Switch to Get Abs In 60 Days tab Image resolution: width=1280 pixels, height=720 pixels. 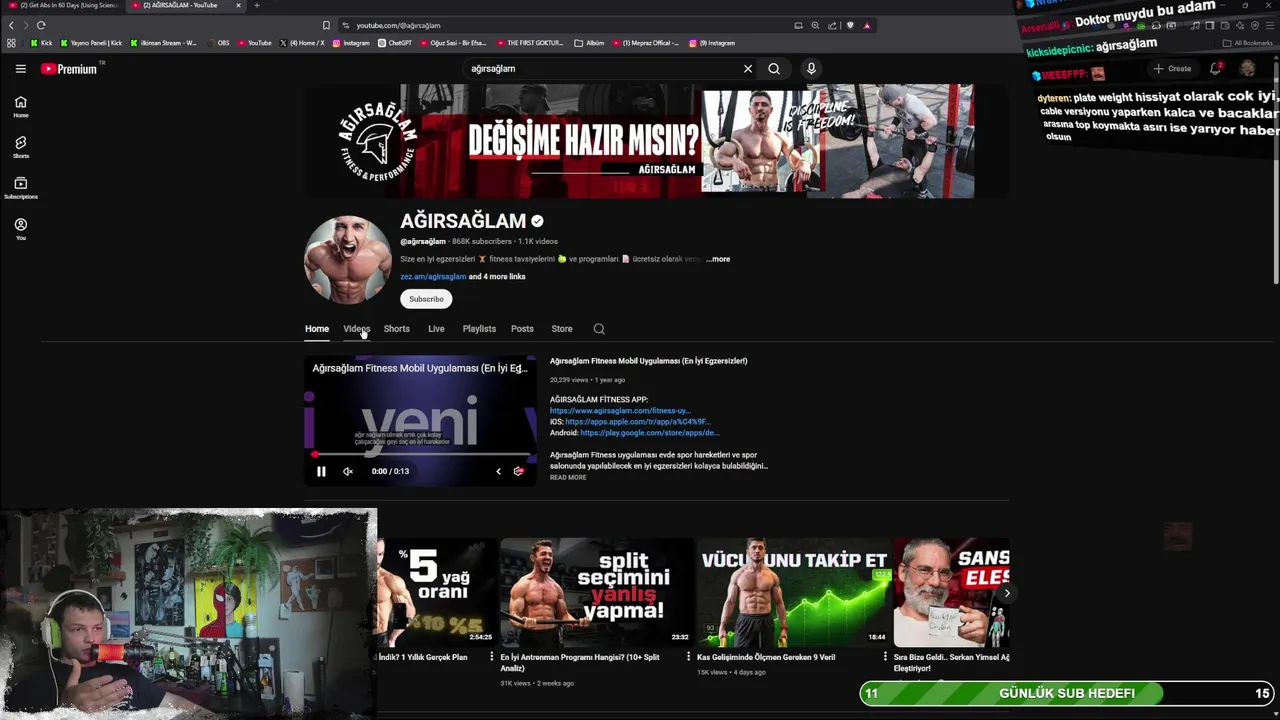coord(62,6)
